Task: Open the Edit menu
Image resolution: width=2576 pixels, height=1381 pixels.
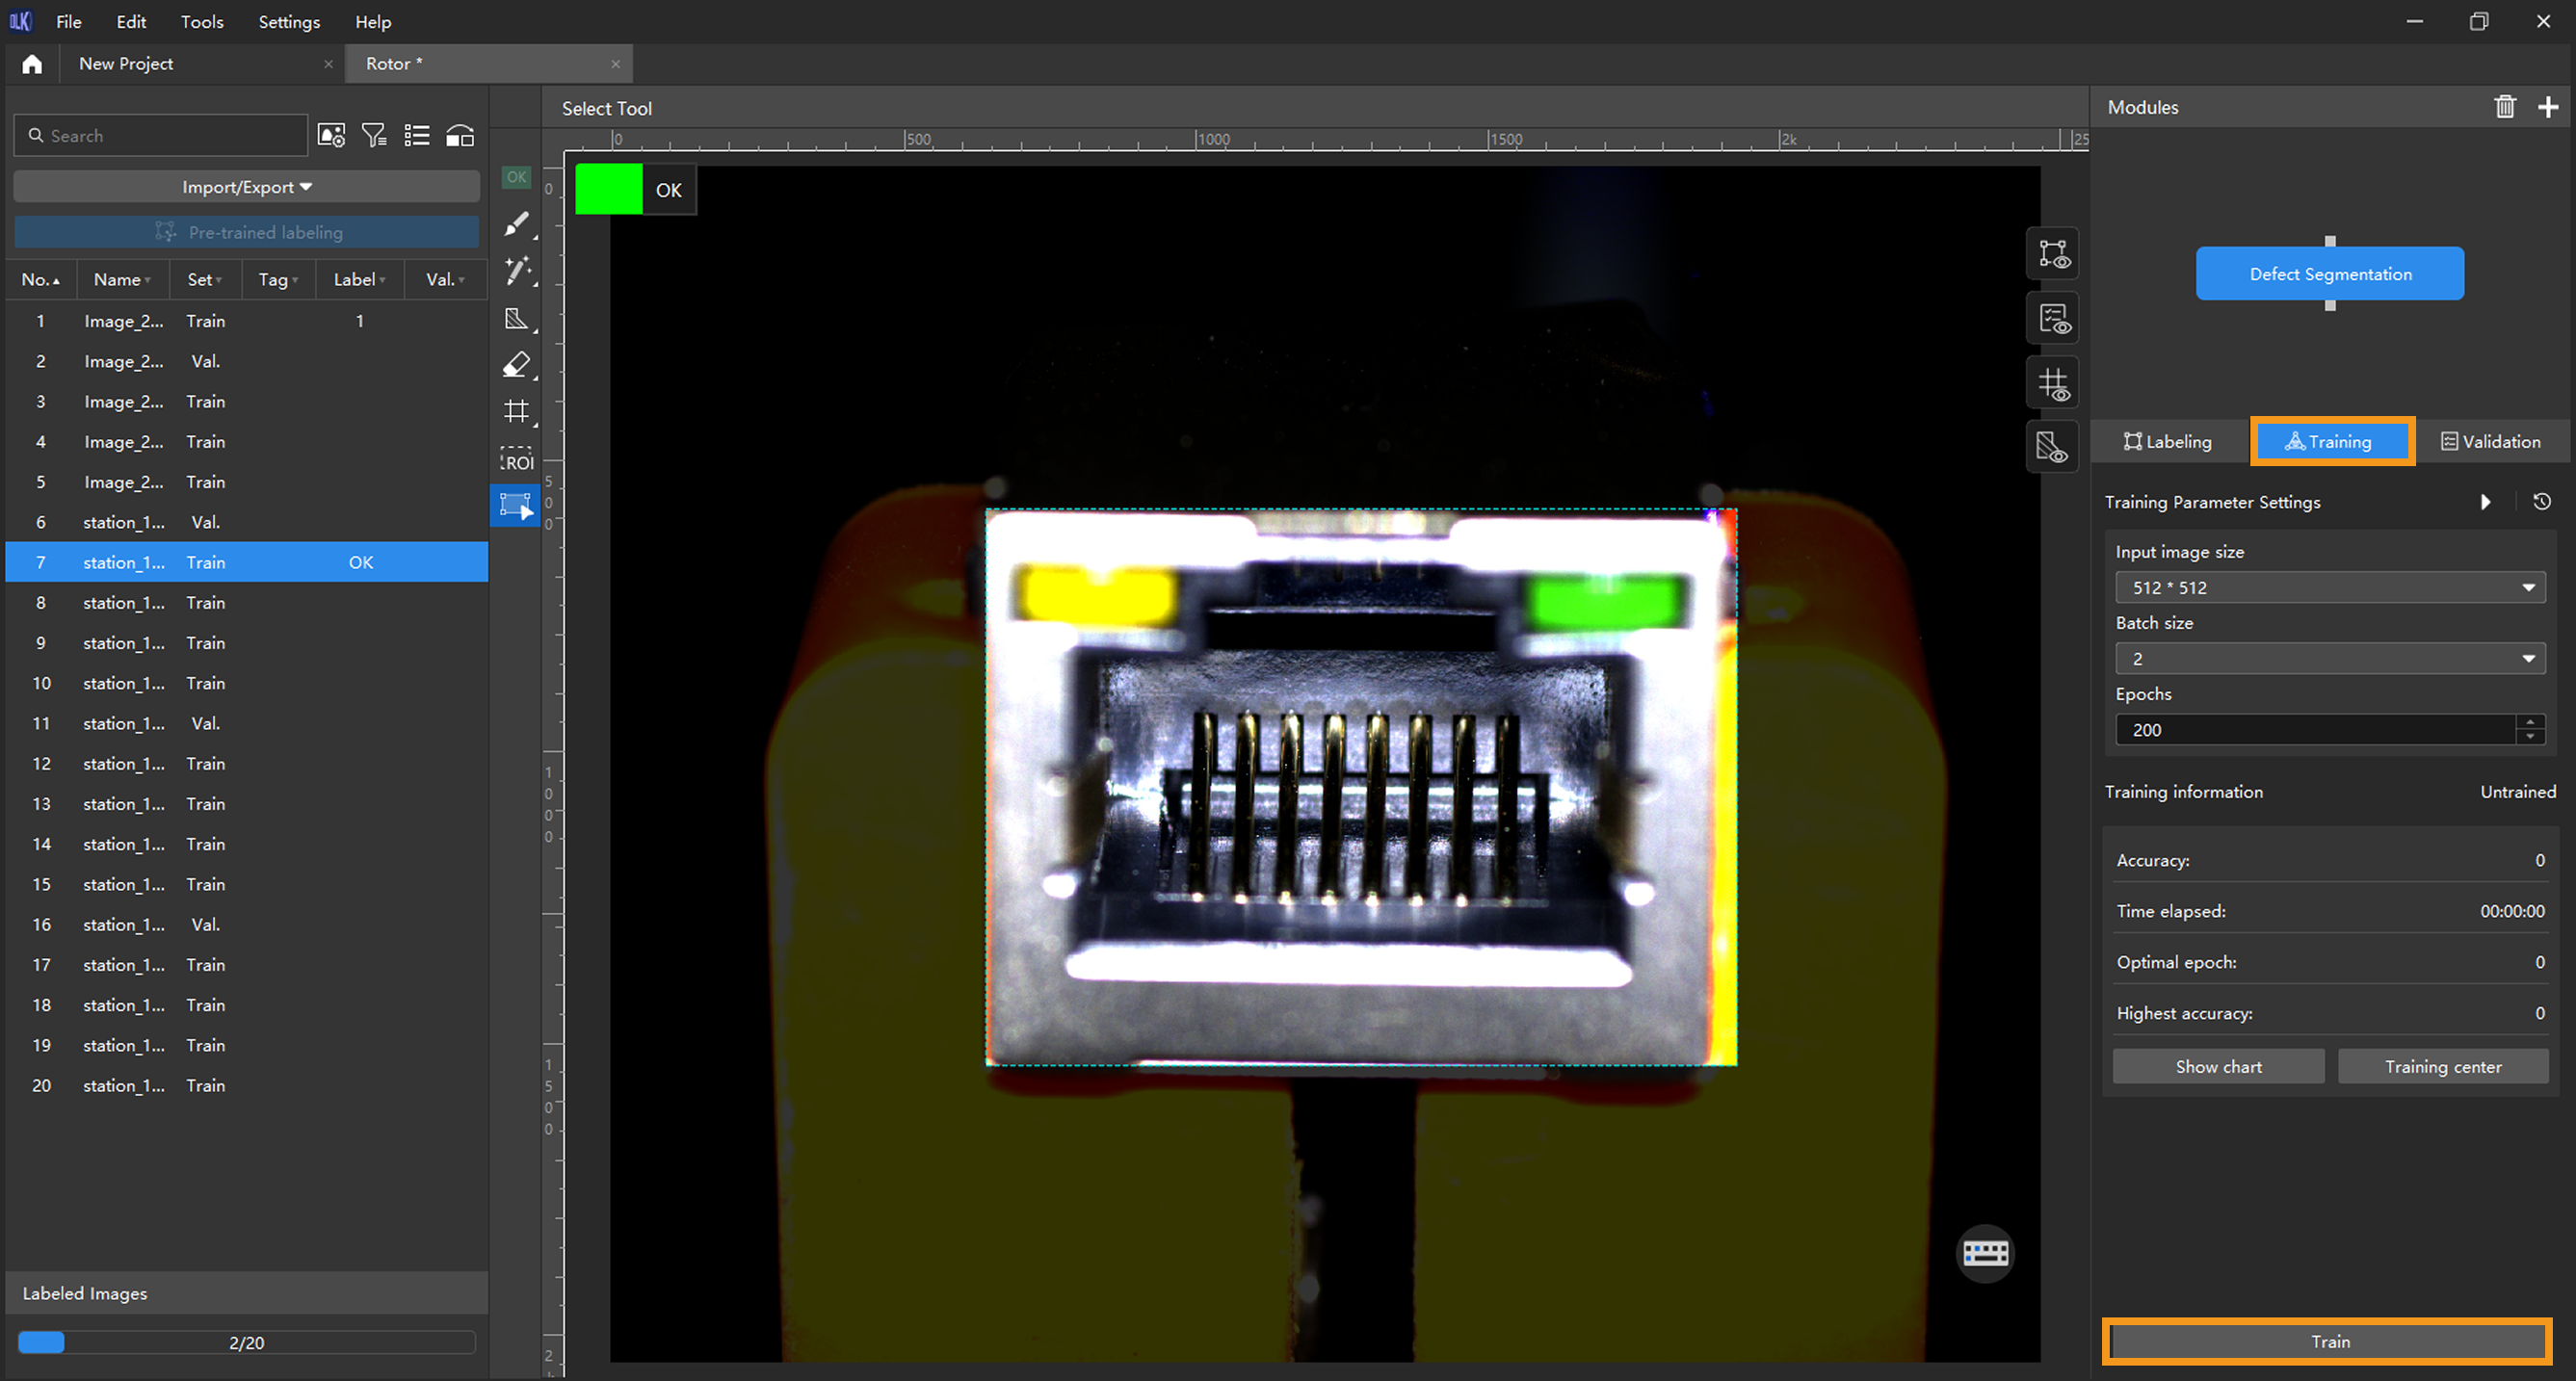Action: 131,22
